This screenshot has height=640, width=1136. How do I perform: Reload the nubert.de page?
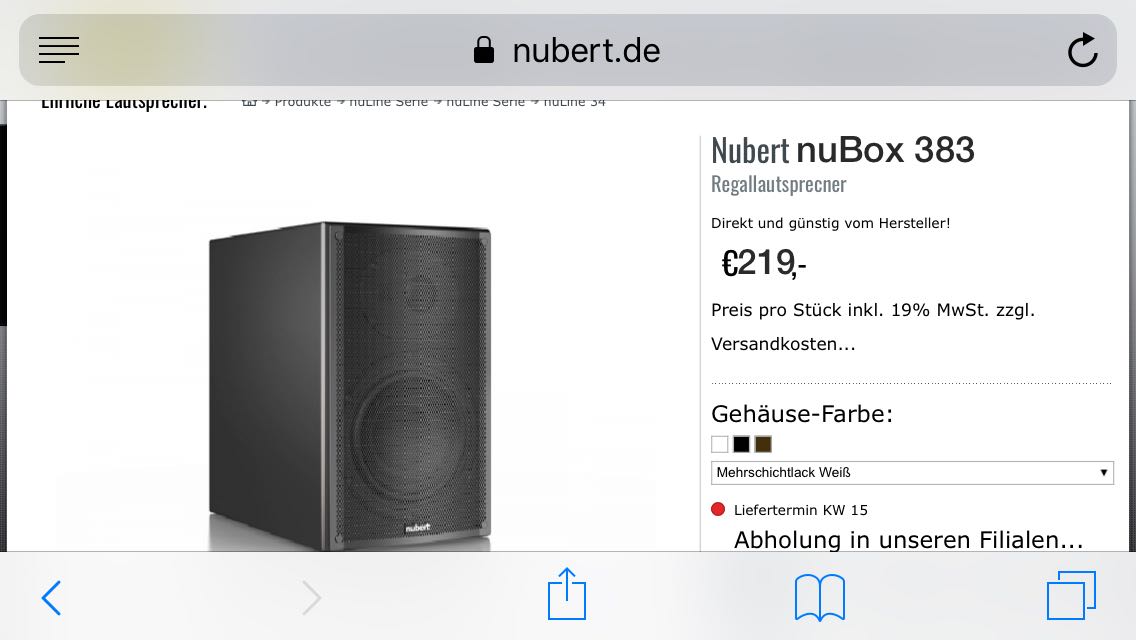(x=1082, y=50)
